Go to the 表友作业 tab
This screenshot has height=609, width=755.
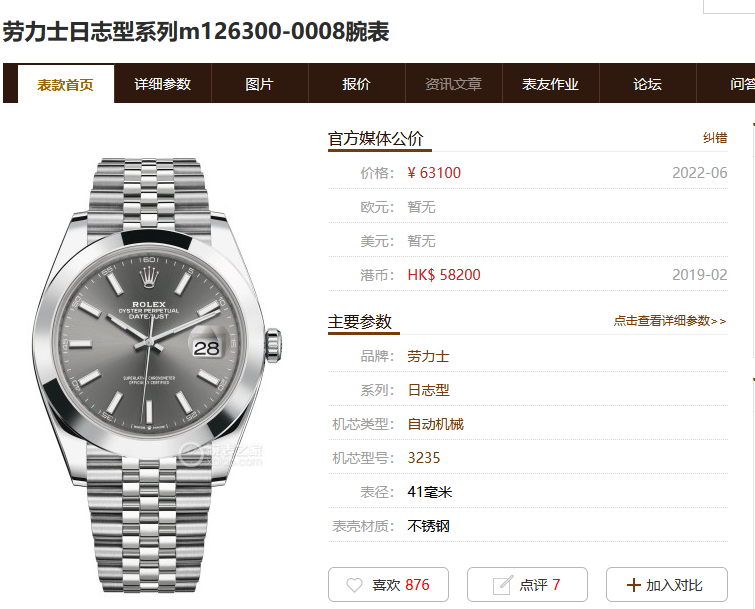tap(550, 84)
